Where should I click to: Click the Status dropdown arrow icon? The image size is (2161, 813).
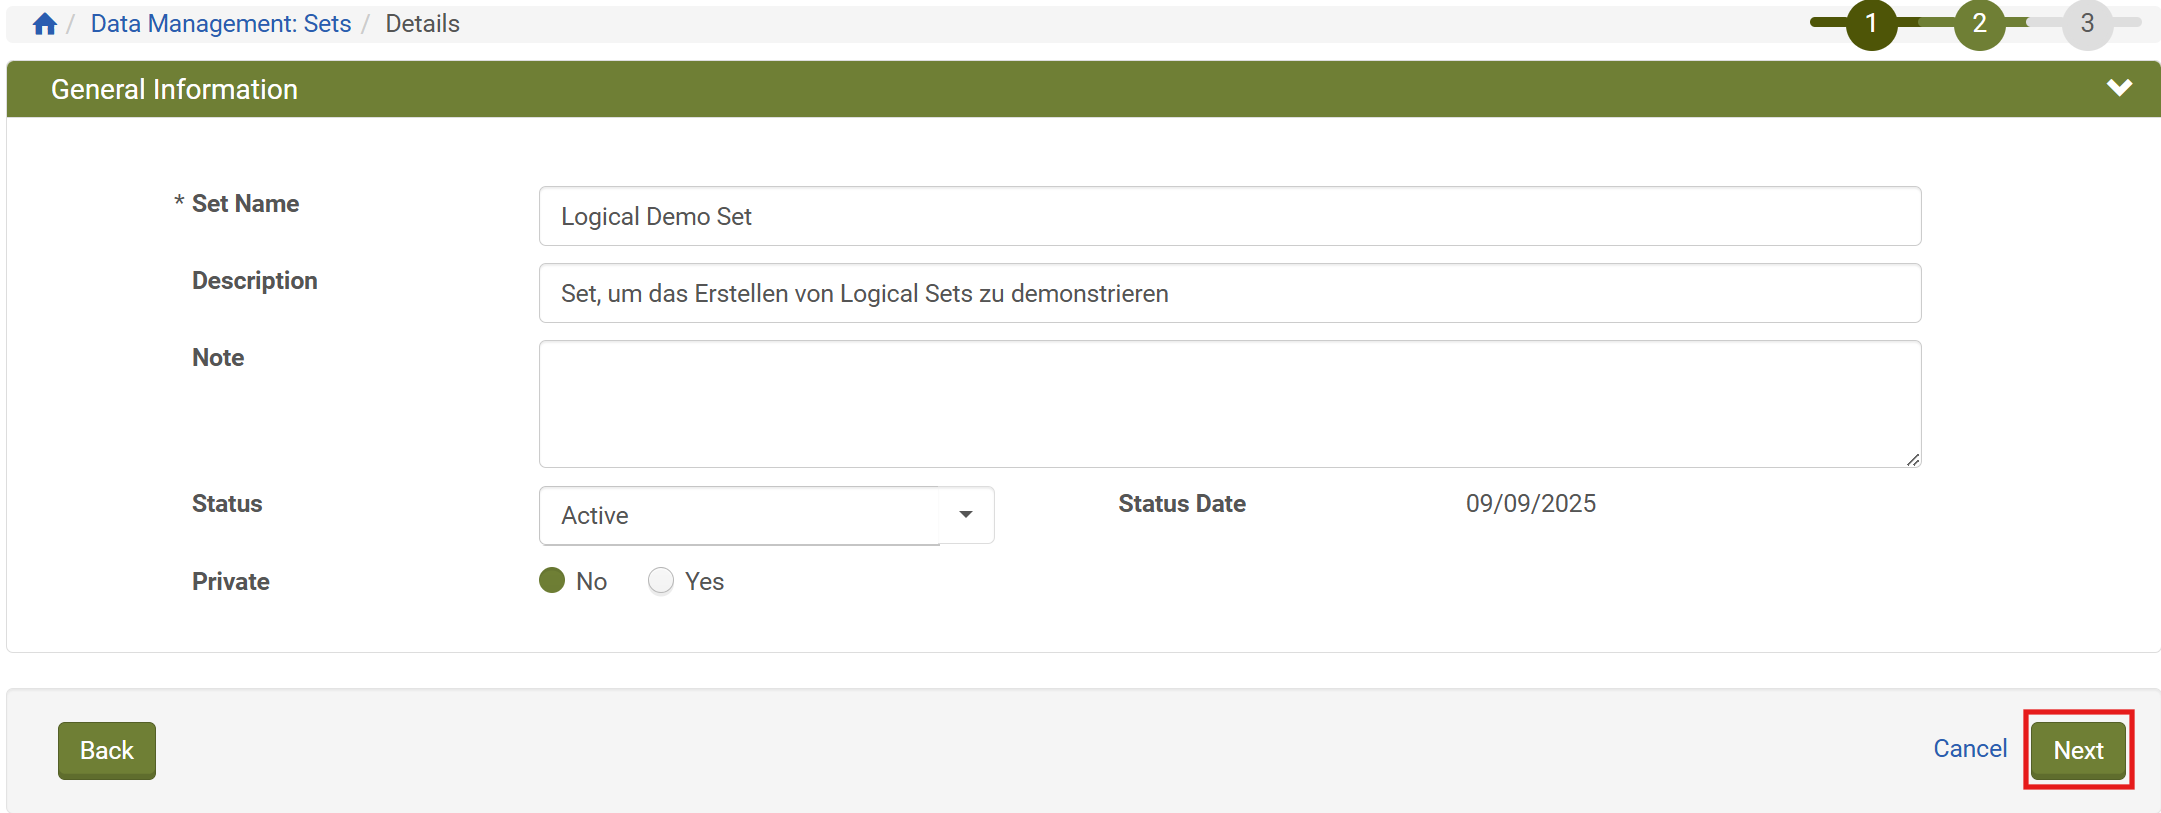[x=965, y=514]
